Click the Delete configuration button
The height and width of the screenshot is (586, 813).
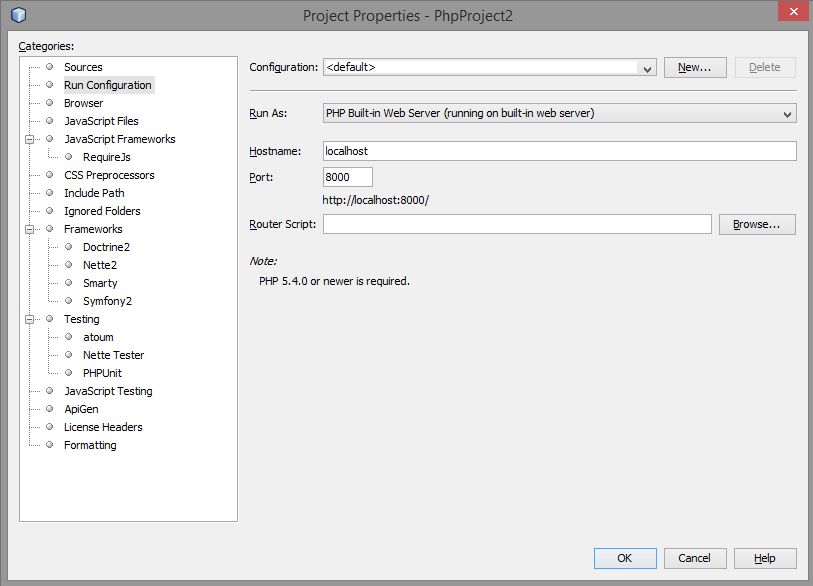coord(765,67)
